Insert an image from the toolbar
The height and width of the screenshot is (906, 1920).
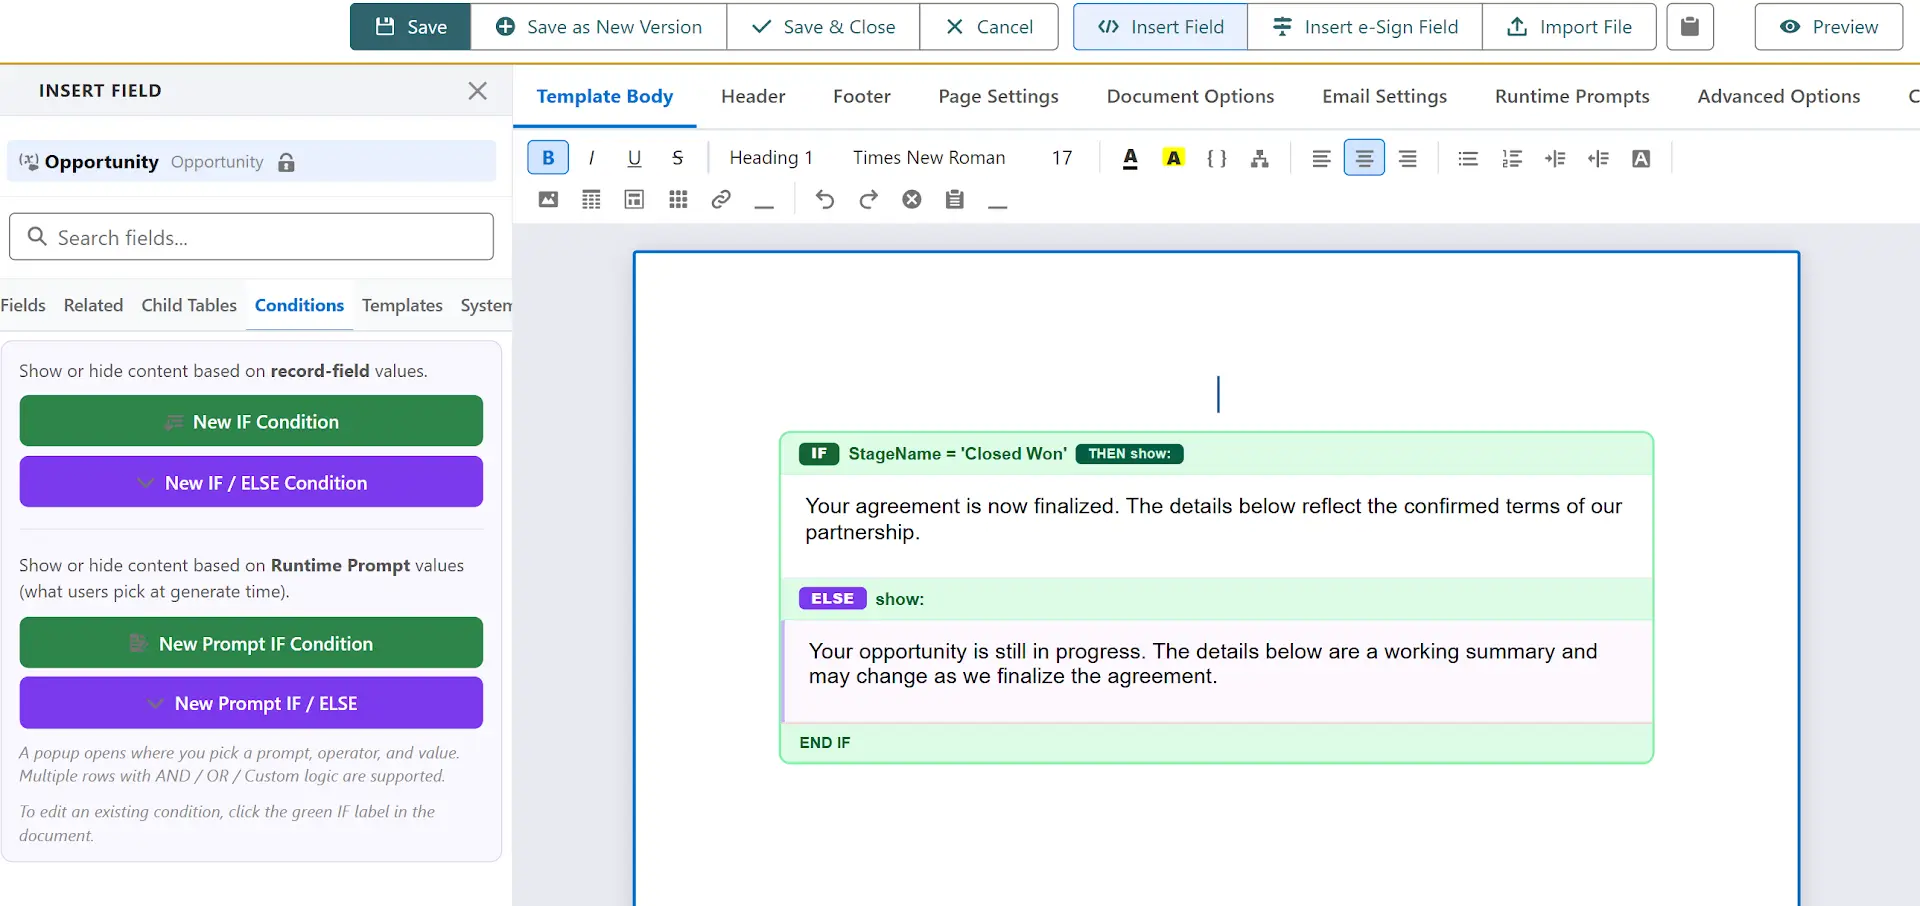[x=548, y=199]
